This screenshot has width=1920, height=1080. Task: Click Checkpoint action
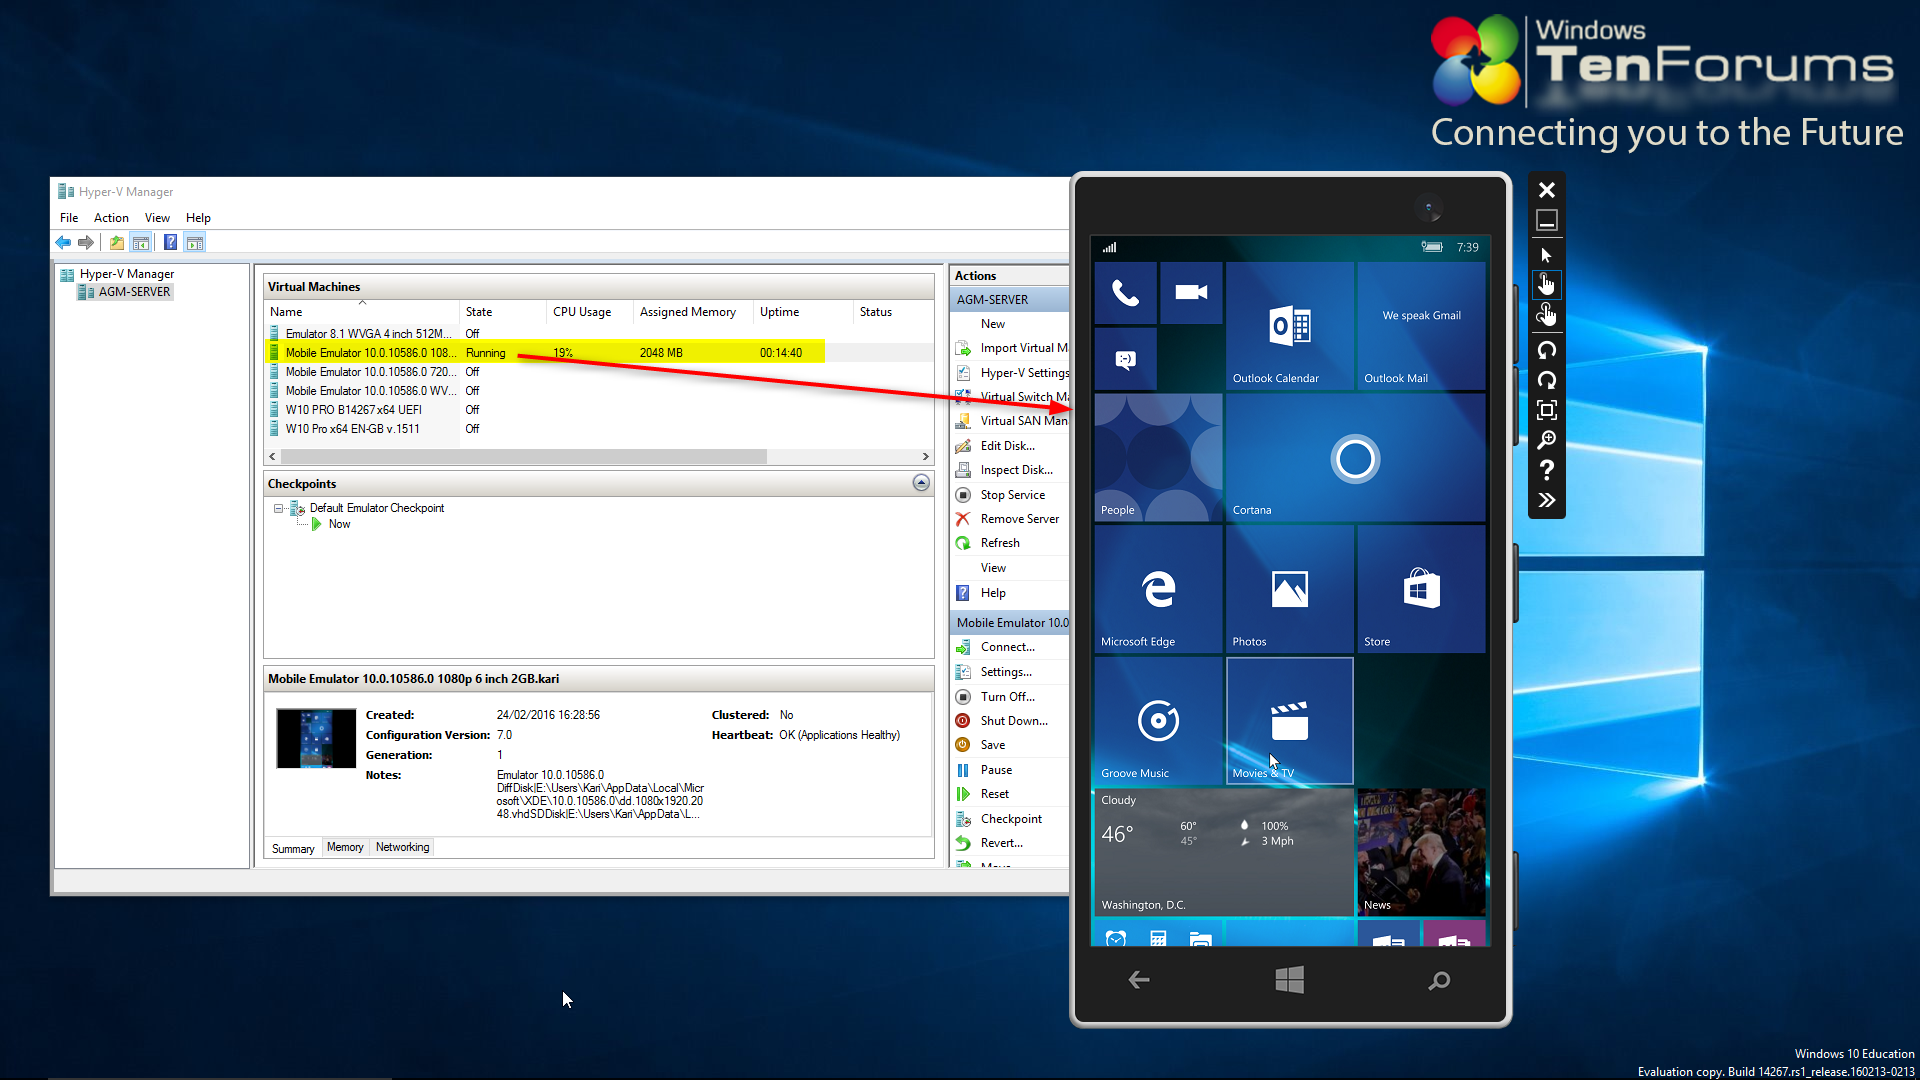[1011, 819]
